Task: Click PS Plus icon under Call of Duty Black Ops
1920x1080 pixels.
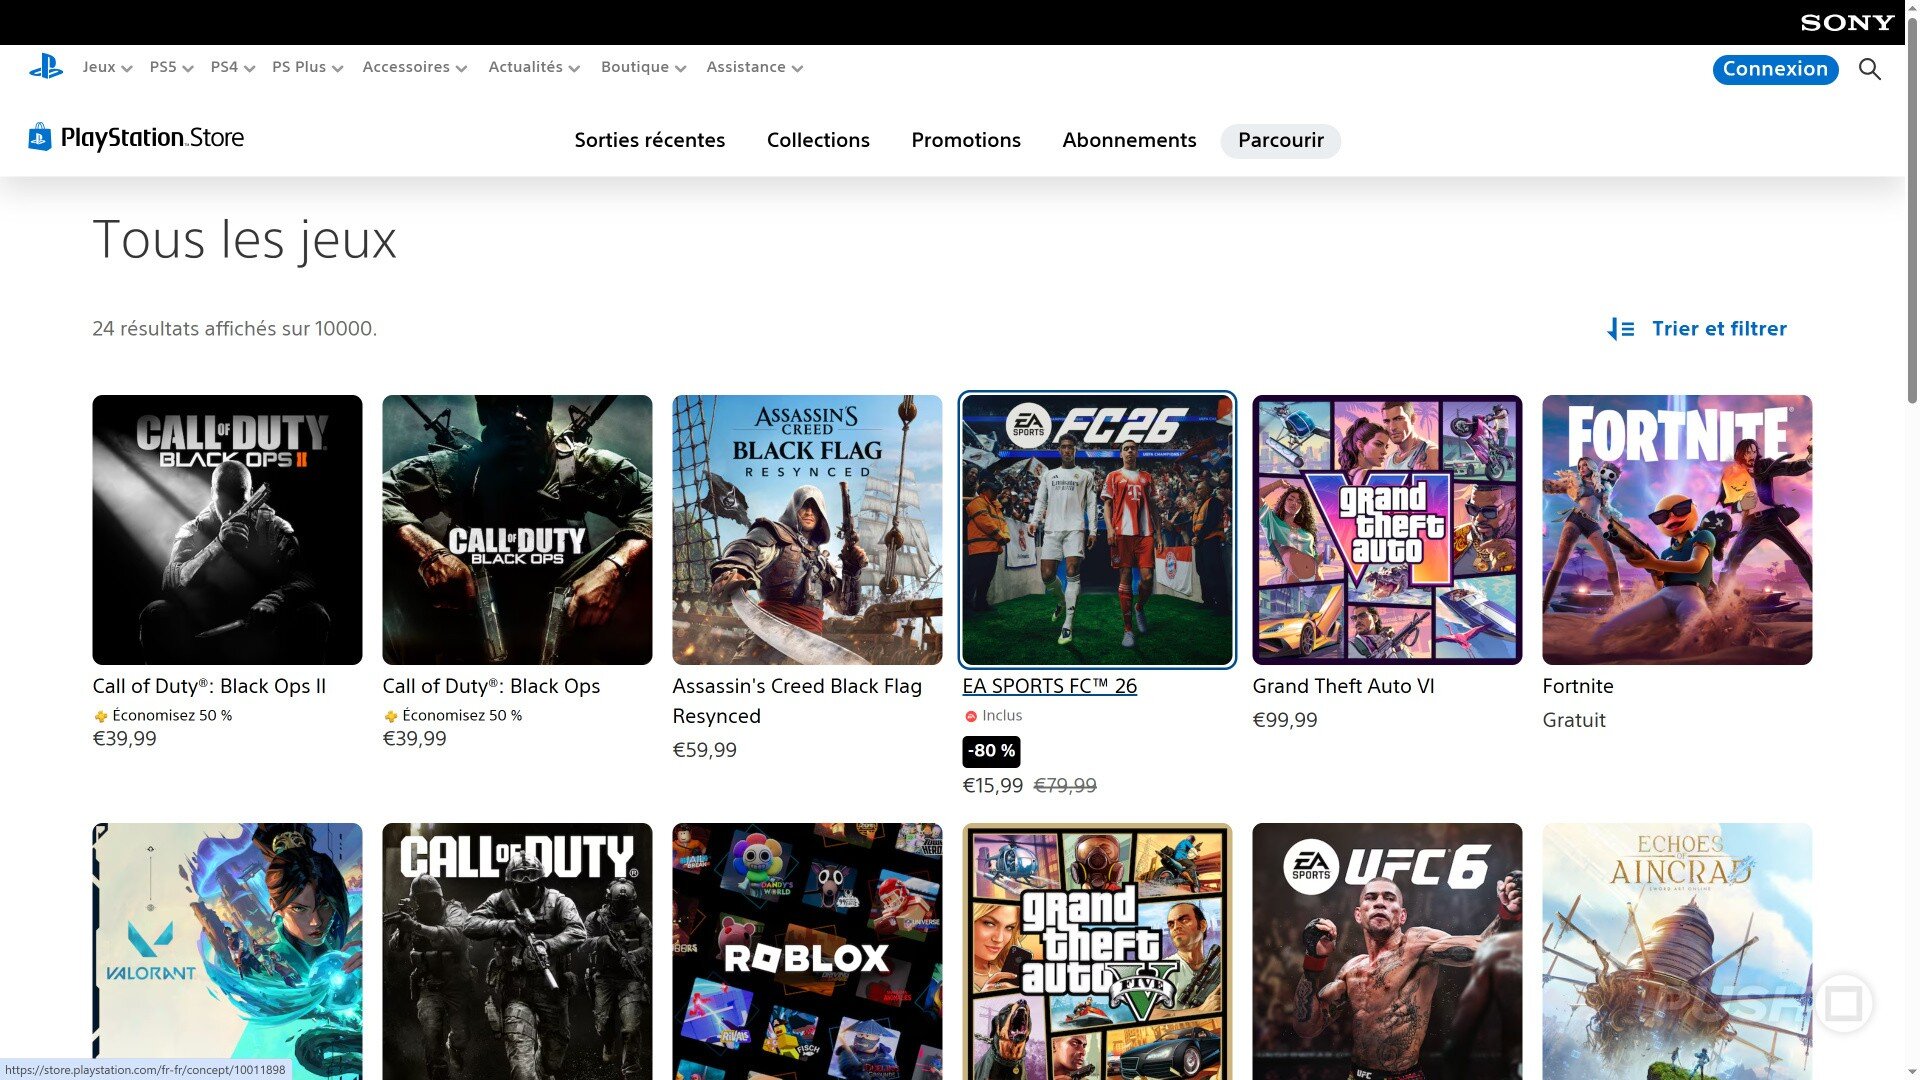Action: click(x=390, y=716)
